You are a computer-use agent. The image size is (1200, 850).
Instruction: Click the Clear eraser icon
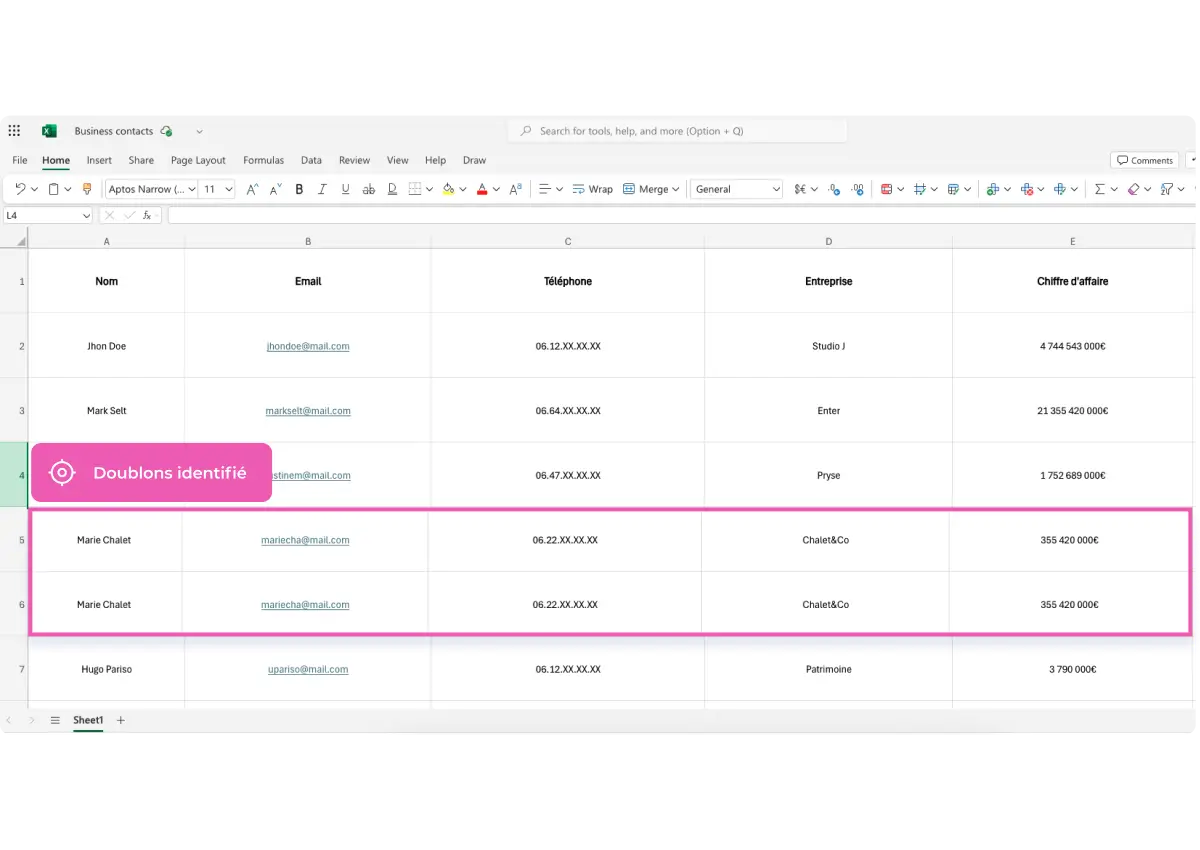(x=1133, y=189)
